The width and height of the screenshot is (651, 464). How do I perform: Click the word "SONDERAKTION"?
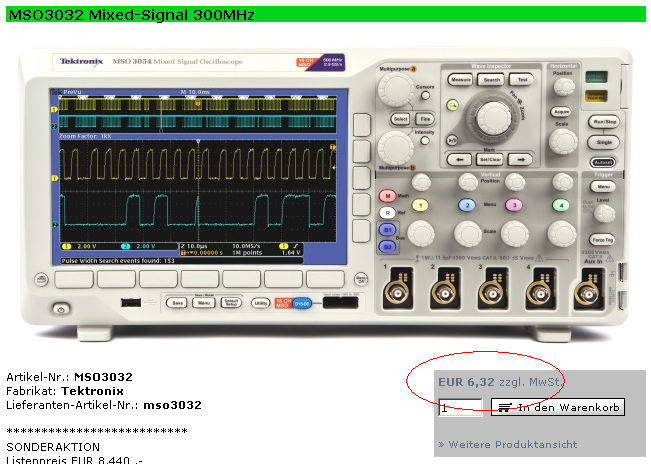click(53, 447)
